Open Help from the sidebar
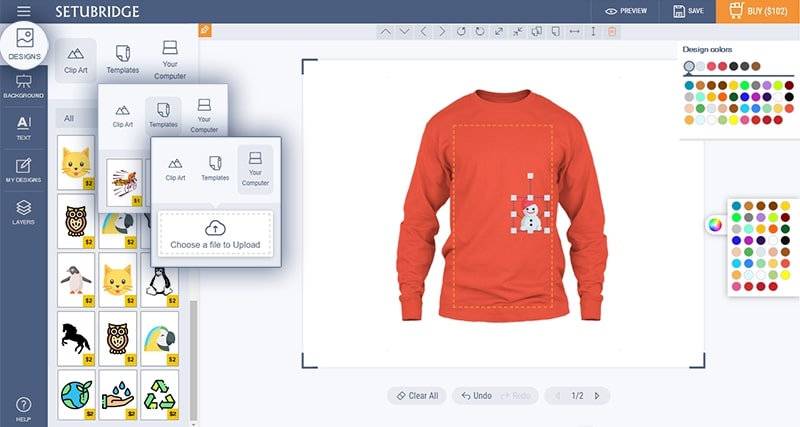This screenshot has height=427, width=800. [x=23, y=409]
